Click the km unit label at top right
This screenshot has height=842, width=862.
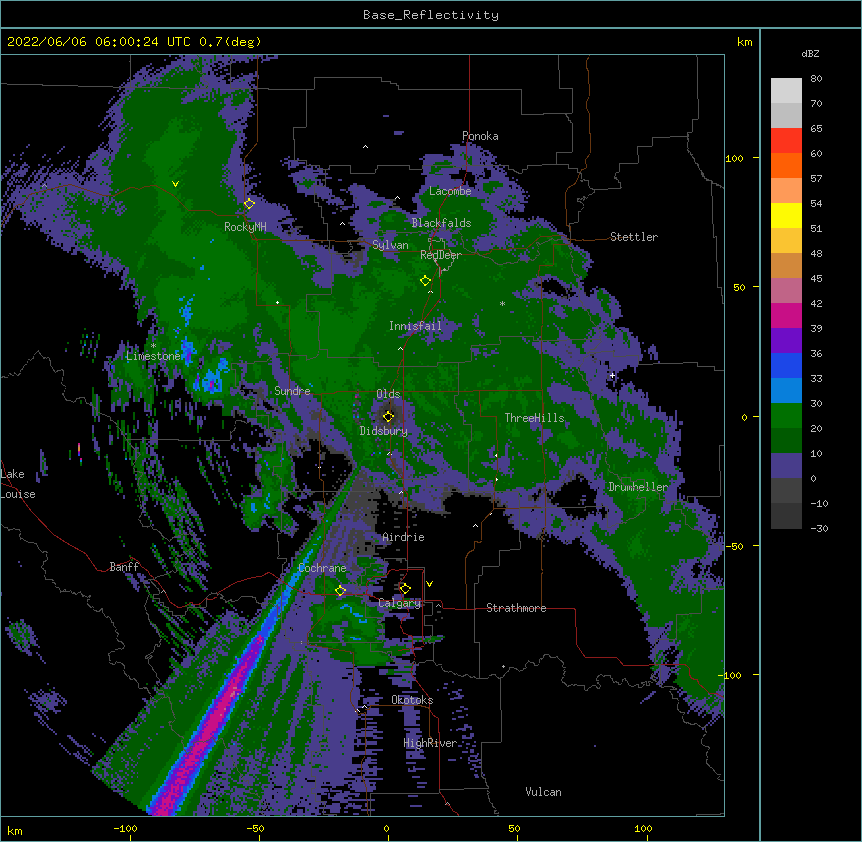click(744, 42)
